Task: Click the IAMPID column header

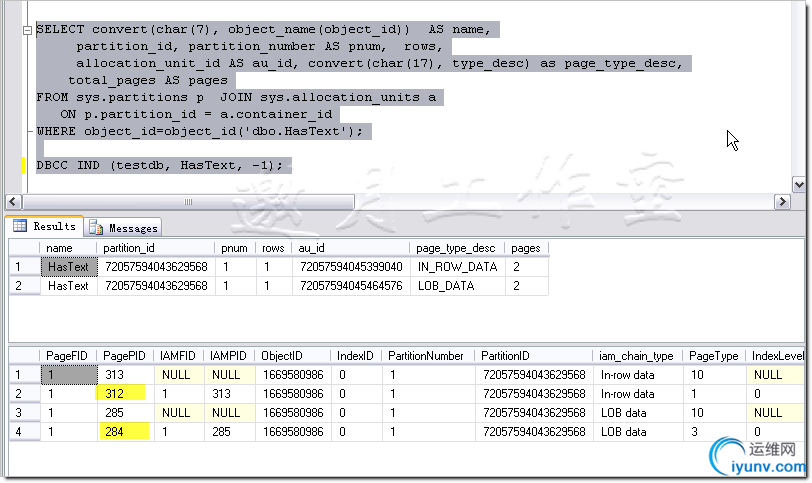Action: 229,356
